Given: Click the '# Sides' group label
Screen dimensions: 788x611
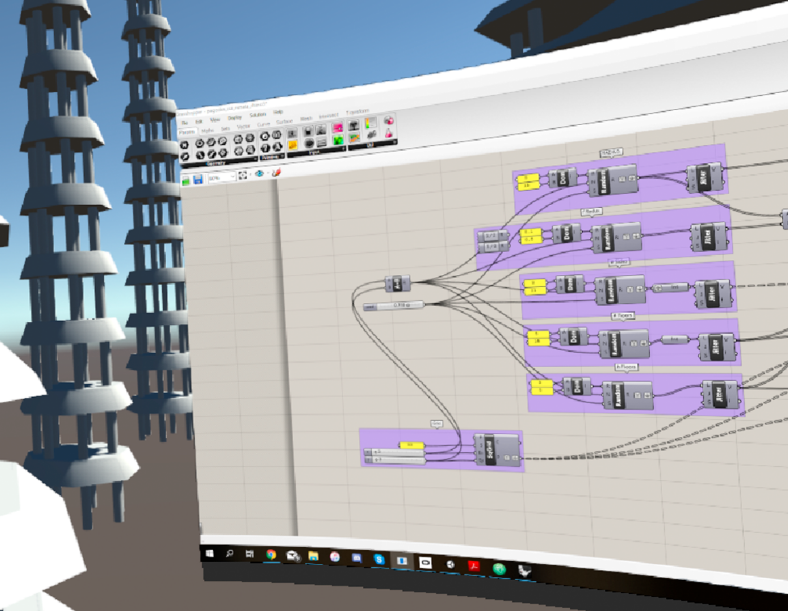Looking at the screenshot, I should click(619, 262).
